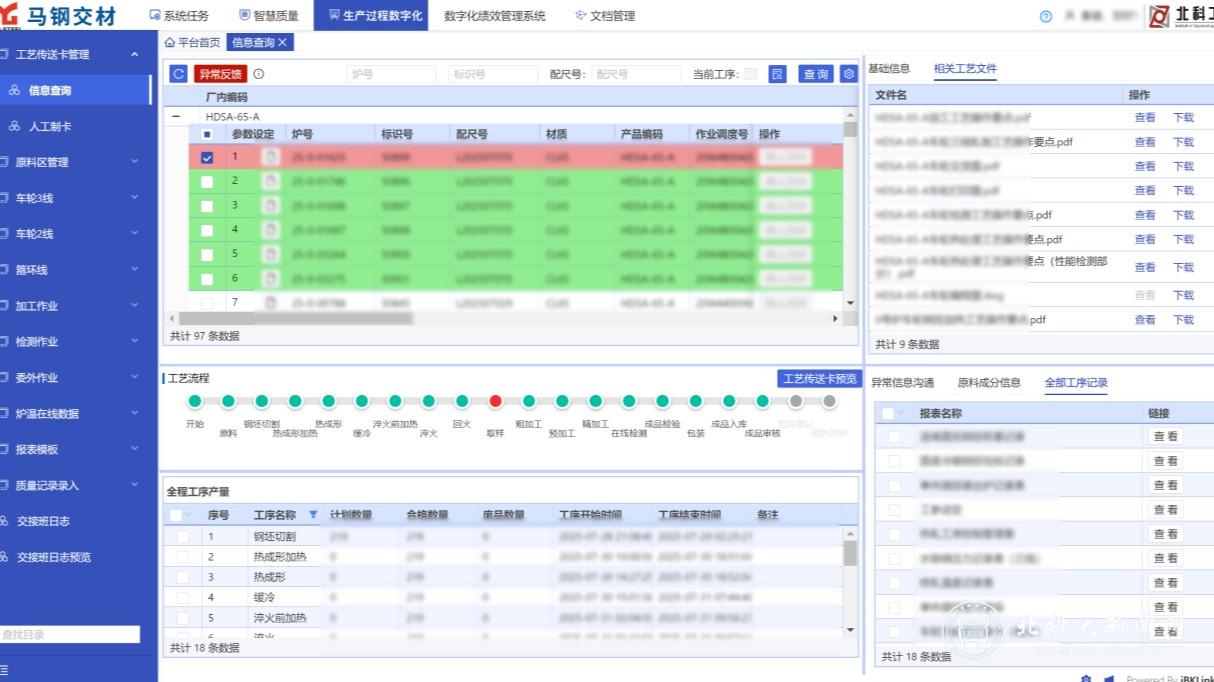Click the info icon next to 异常反馈
The height and width of the screenshot is (682, 1214).
coord(259,74)
